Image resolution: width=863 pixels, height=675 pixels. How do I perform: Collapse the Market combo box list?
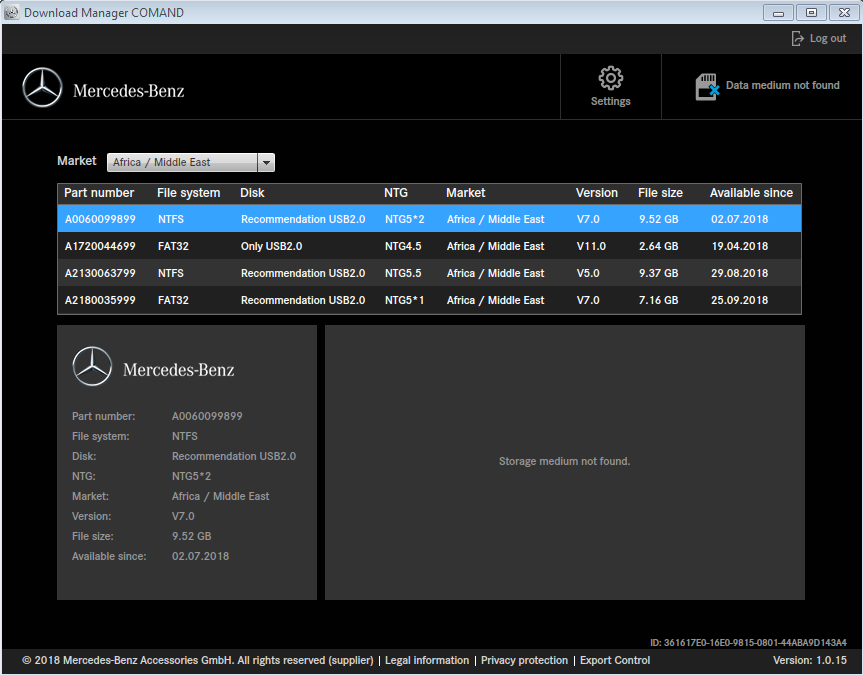tap(266, 162)
